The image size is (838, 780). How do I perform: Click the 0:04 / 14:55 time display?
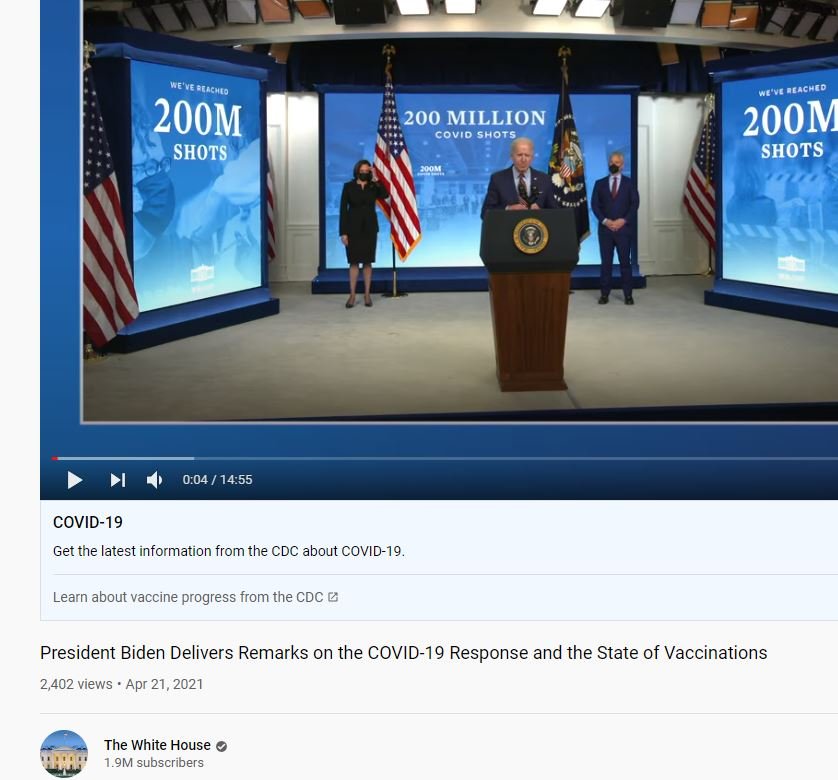pyautogui.click(x=217, y=480)
